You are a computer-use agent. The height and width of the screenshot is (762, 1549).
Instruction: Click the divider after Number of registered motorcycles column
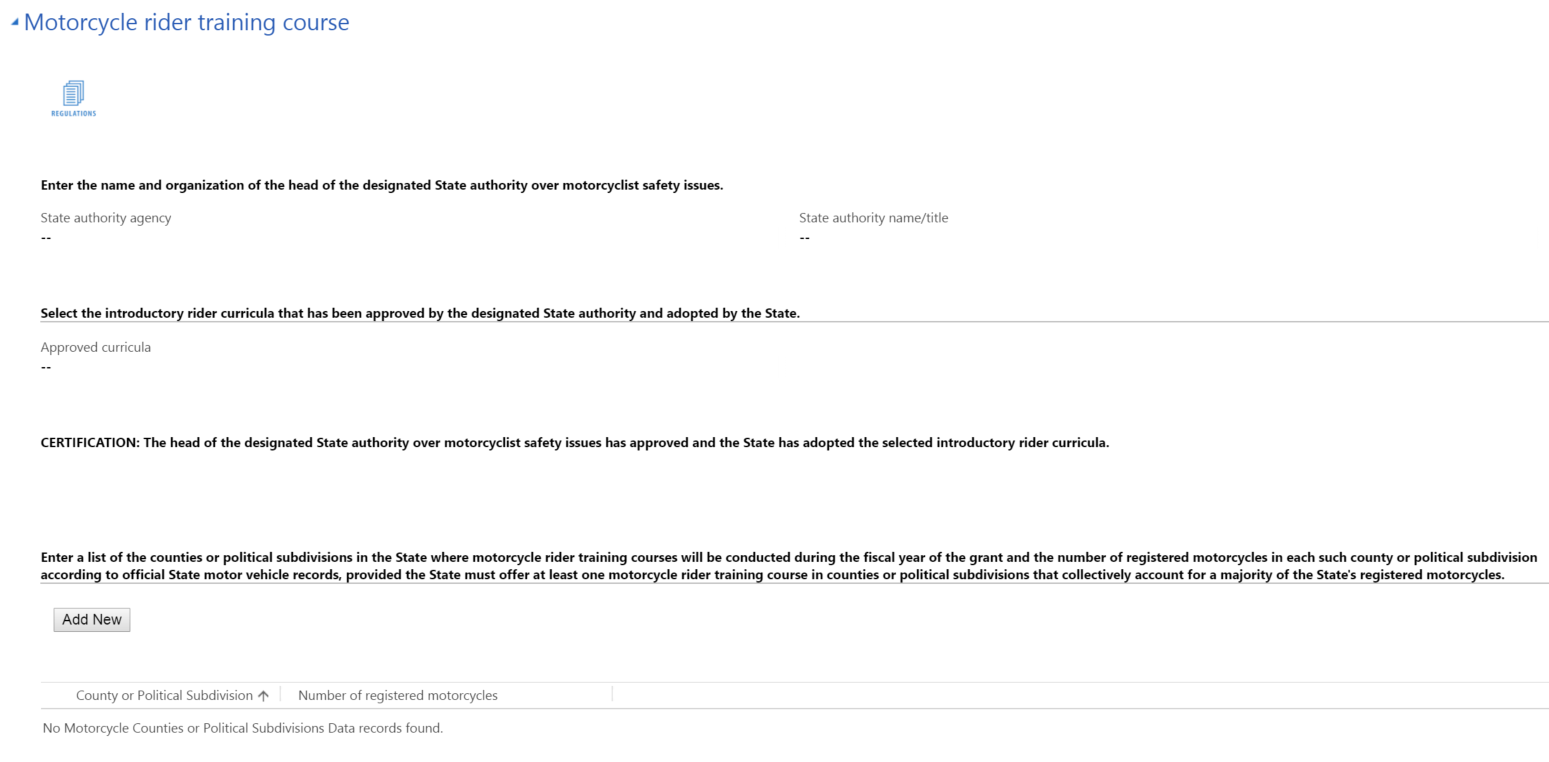[612, 694]
